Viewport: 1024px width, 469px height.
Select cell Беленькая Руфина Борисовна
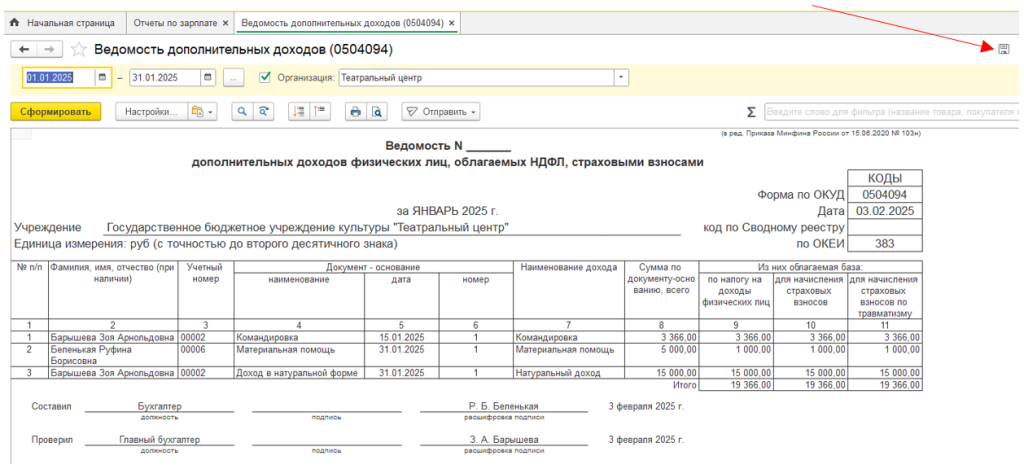(113, 355)
